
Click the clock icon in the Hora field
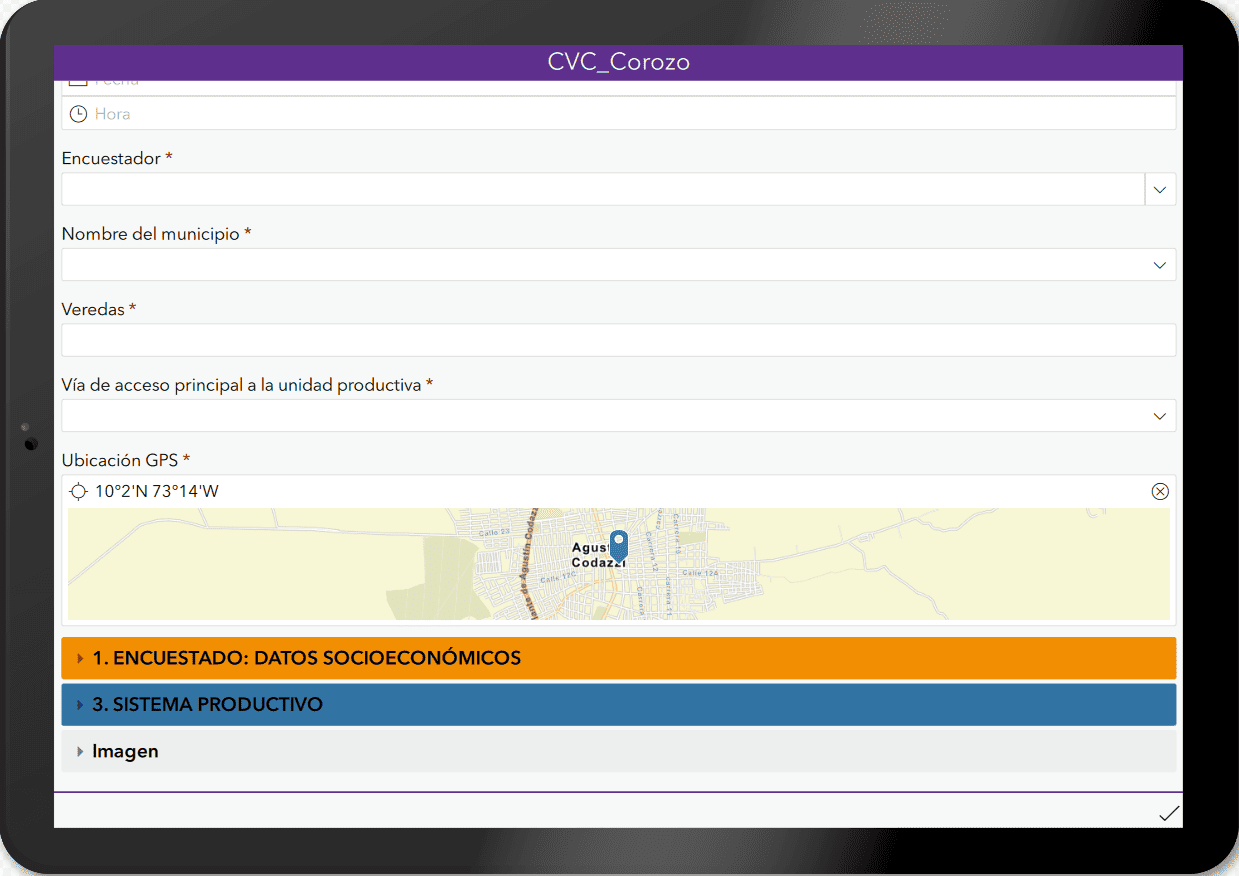(78, 114)
